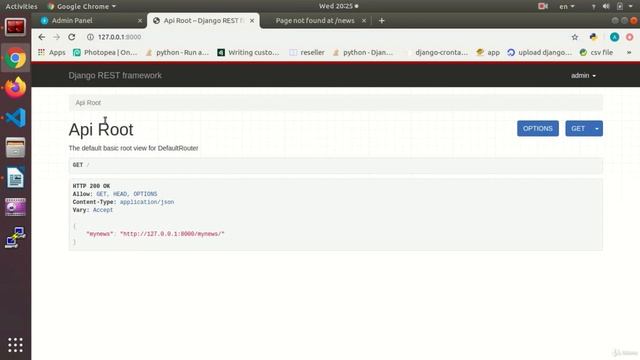The height and width of the screenshot is (360, 640).
Task: Open the python - Run a... bookmark
Action: (177, 52)
